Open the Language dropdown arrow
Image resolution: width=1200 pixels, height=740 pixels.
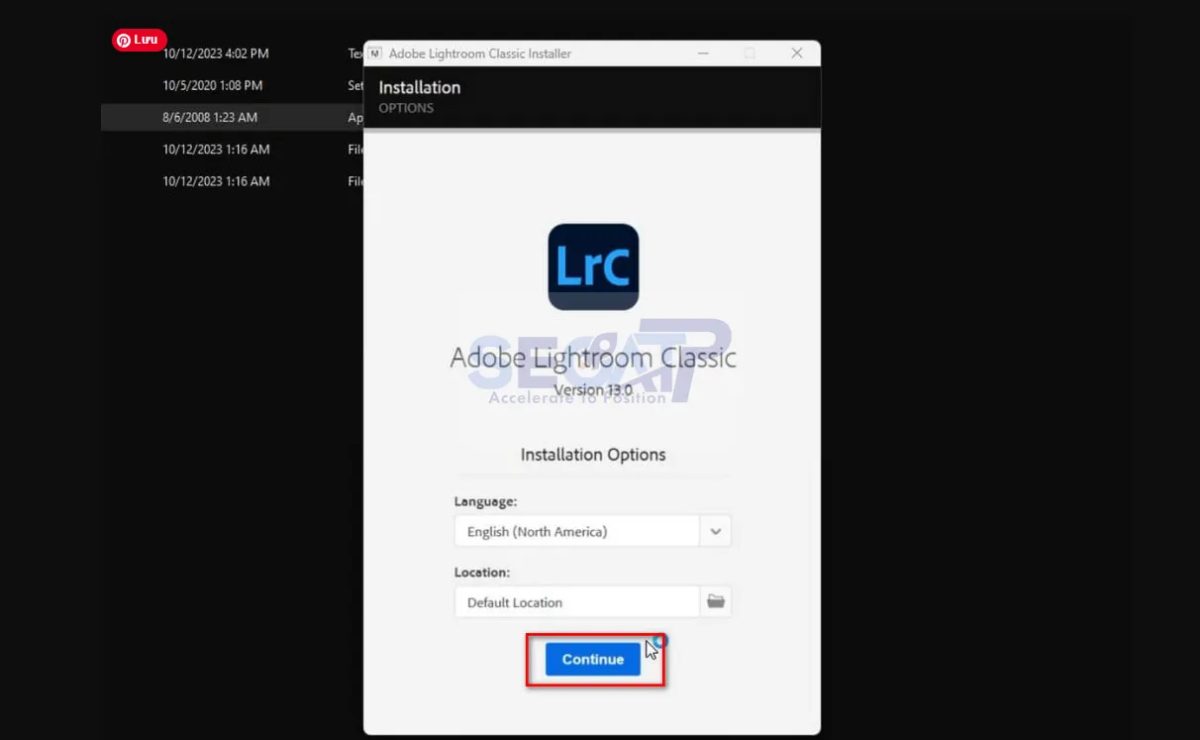[715, 531]
